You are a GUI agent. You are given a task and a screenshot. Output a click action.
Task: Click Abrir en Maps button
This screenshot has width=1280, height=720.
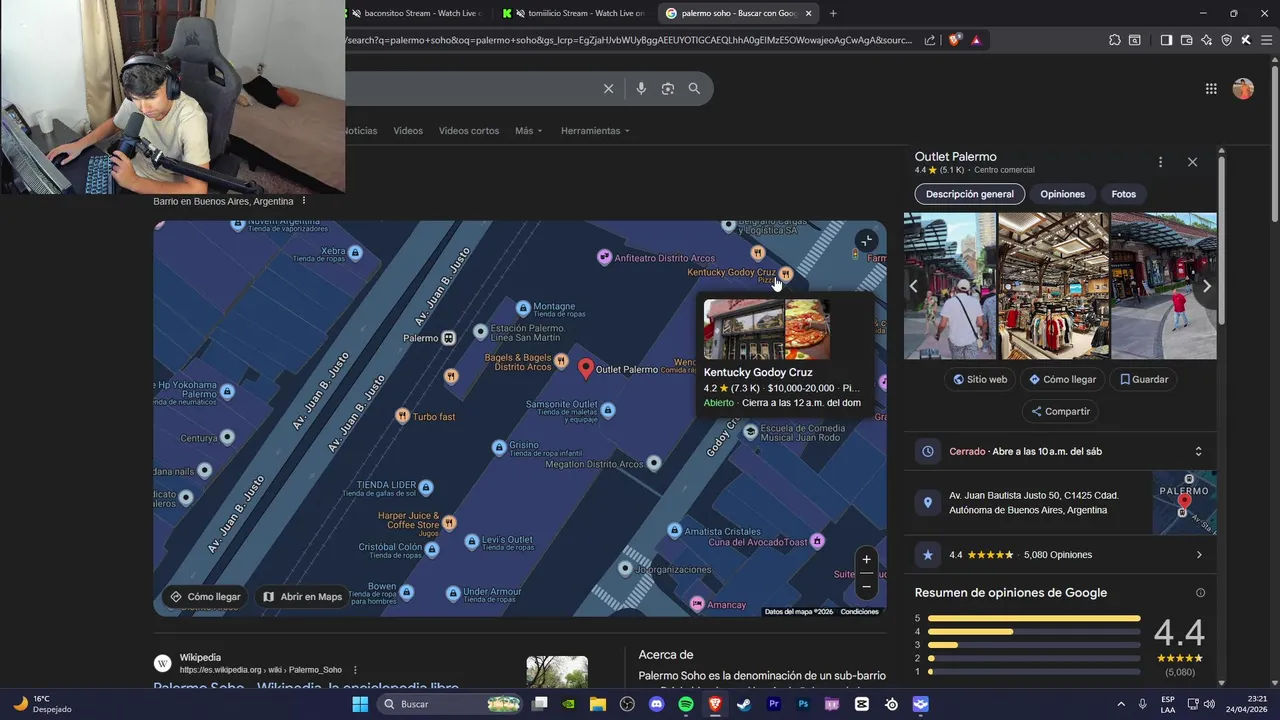coord(302,597)
